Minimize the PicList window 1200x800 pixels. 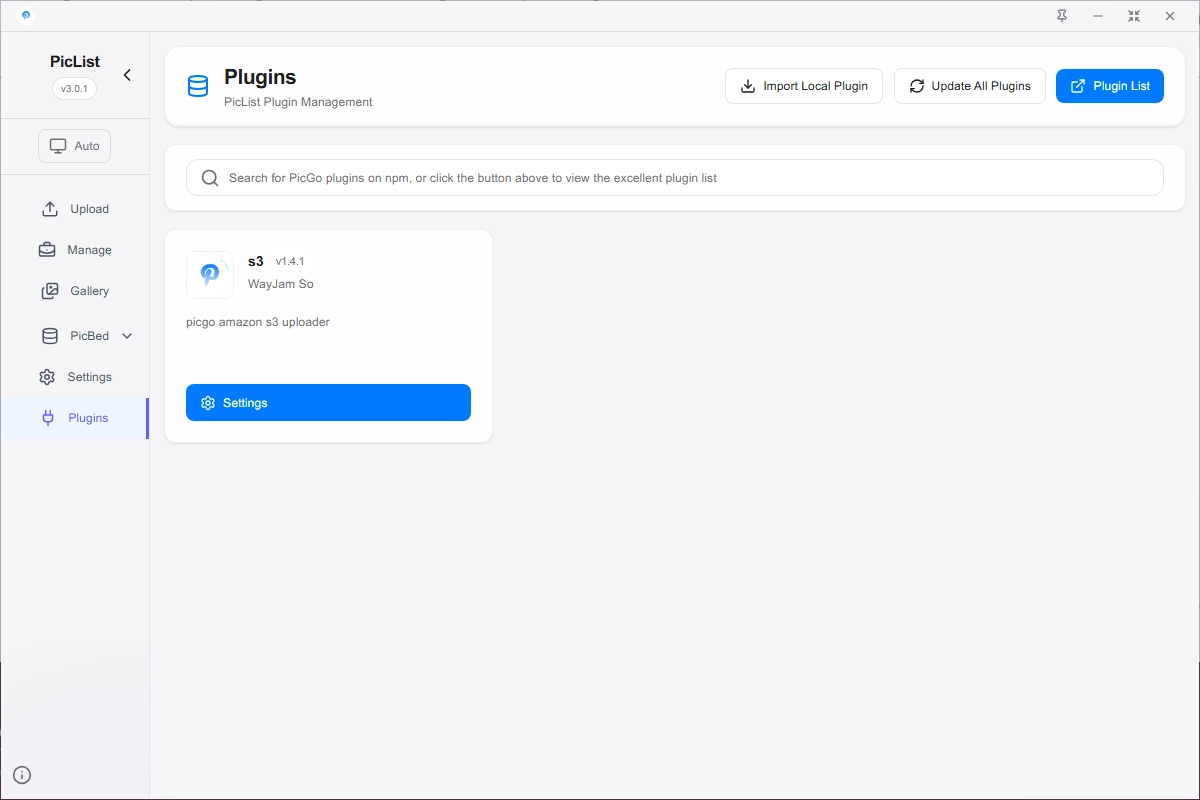pyautogui.click(x=1098, y=16)
